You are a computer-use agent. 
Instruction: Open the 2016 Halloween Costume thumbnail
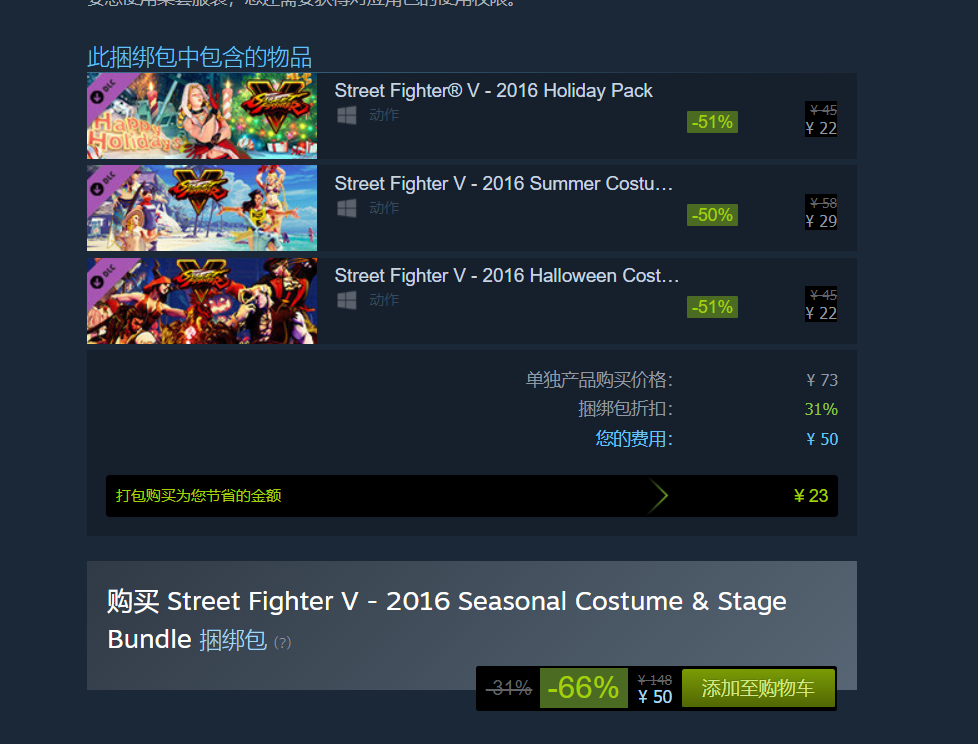pos(202,301)
